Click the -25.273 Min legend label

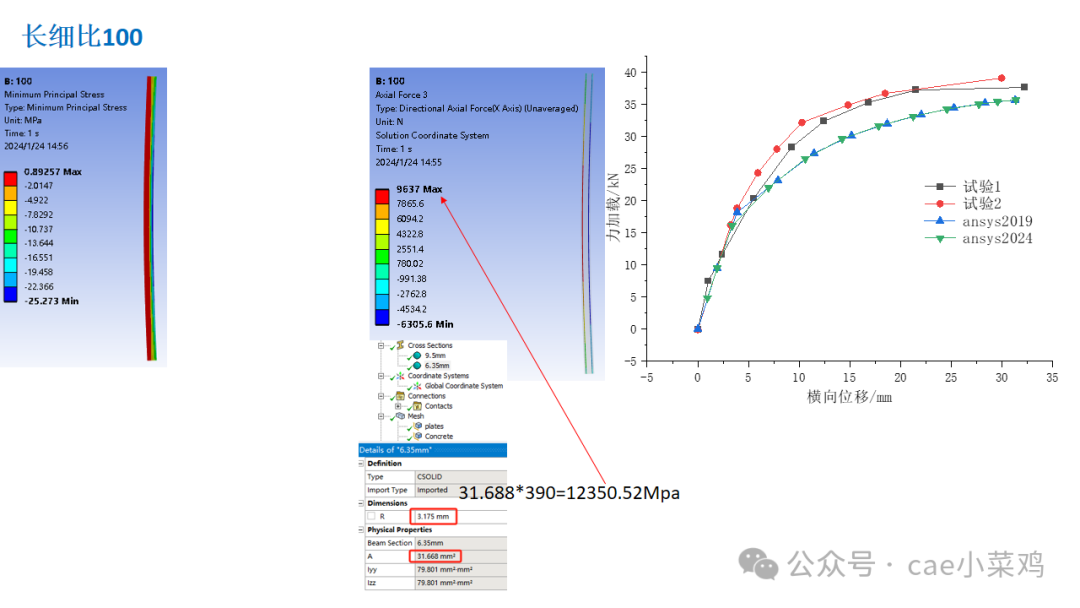(52, 301)
